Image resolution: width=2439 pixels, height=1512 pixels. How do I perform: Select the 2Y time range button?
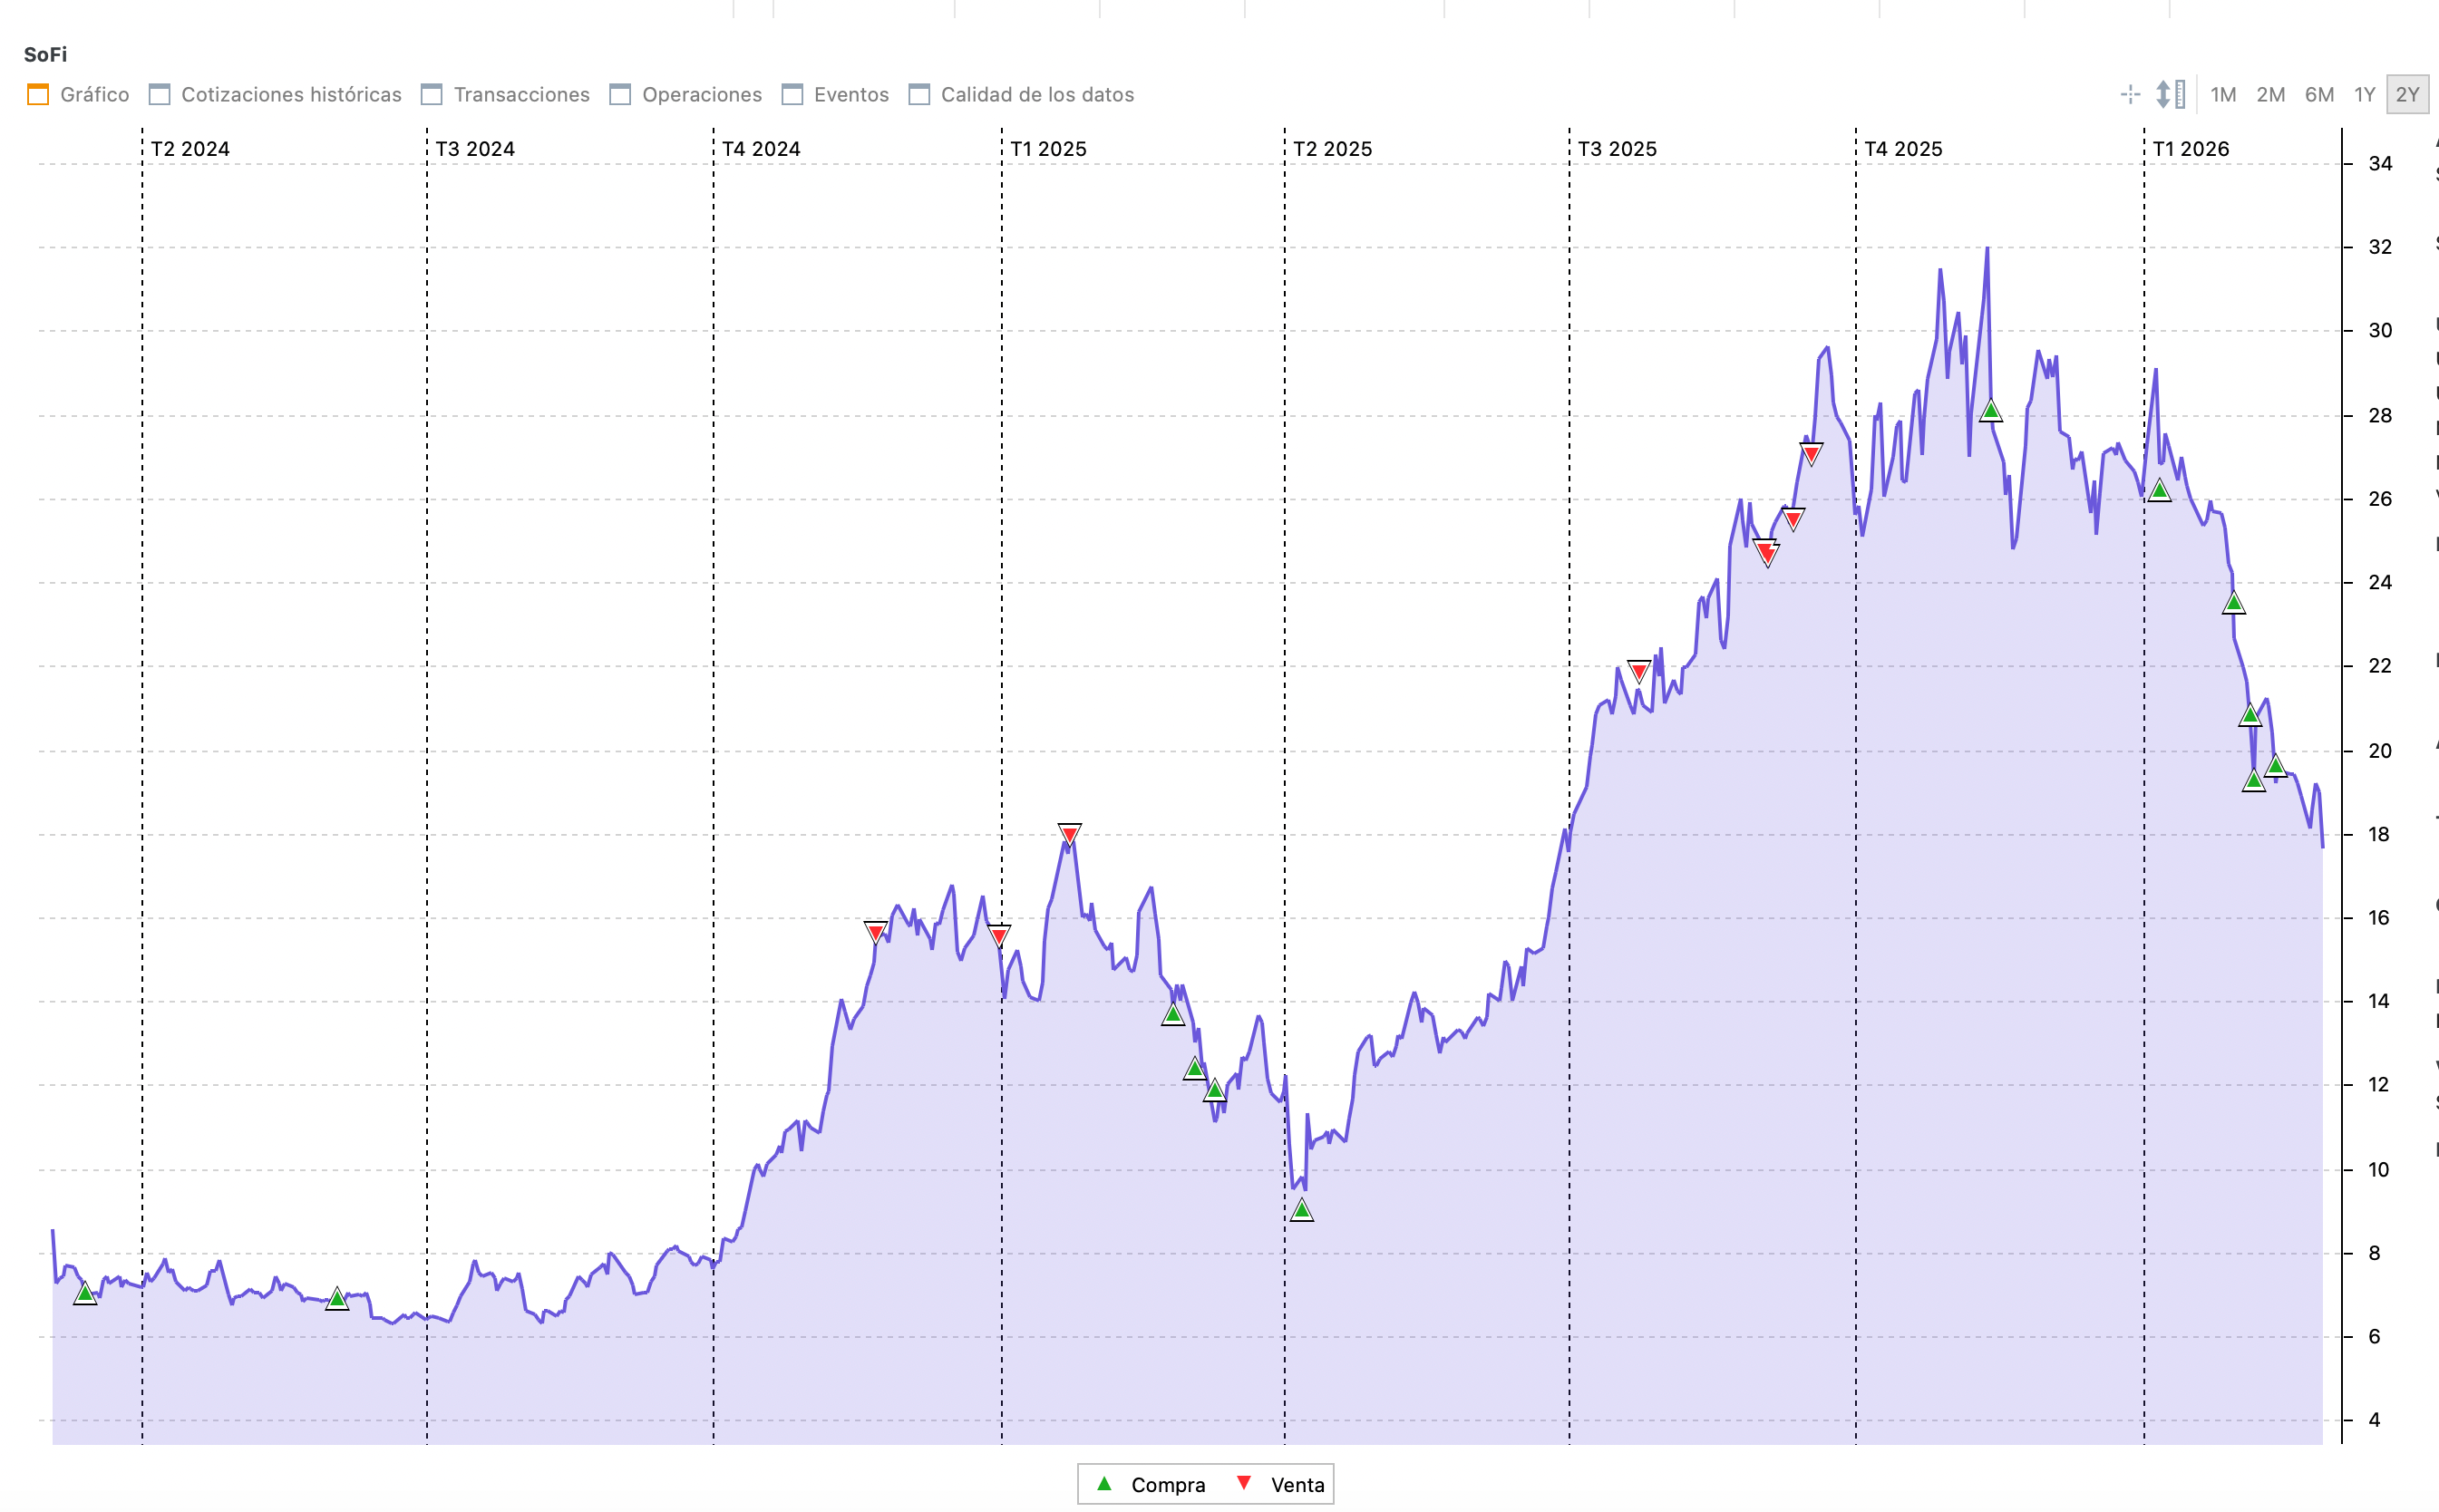pyautogui.click(x=2406, y=94)
